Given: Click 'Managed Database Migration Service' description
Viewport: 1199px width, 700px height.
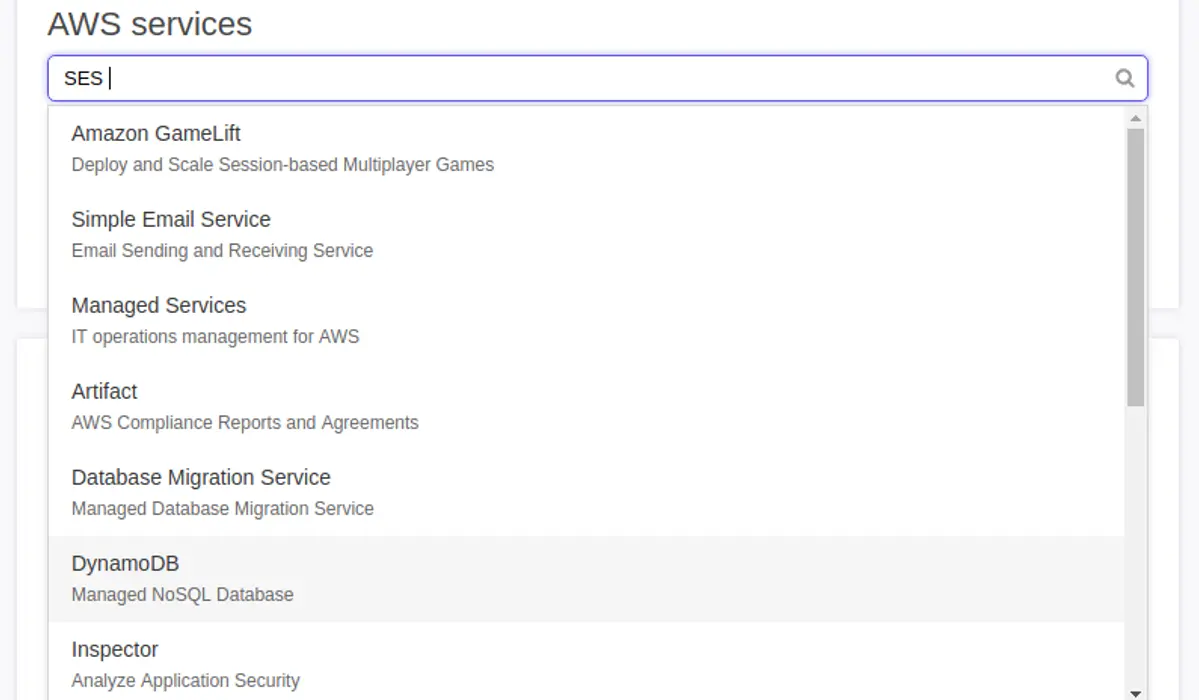Looking at the screenshot, I should (x=223, y=509).
